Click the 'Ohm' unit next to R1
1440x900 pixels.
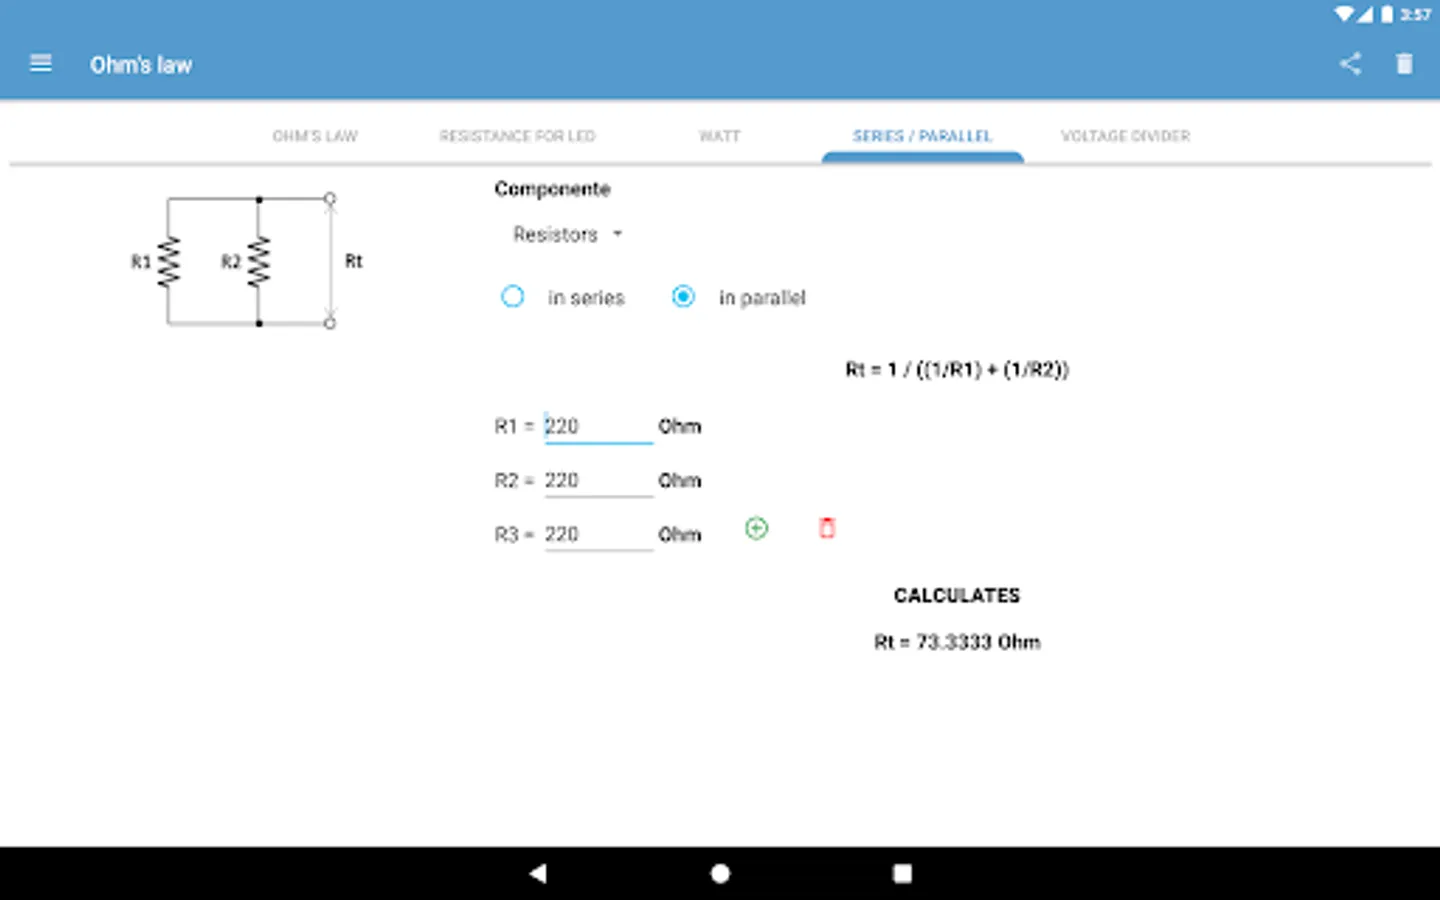pos(680,427)
